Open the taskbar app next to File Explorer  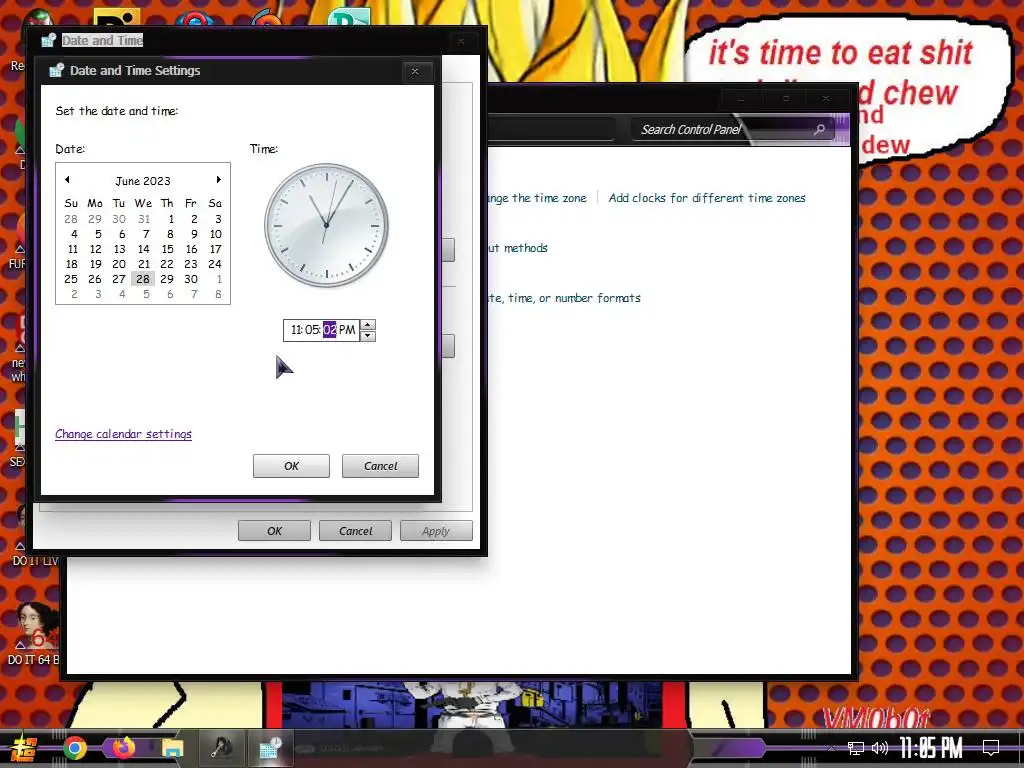[x=221, y=748]
